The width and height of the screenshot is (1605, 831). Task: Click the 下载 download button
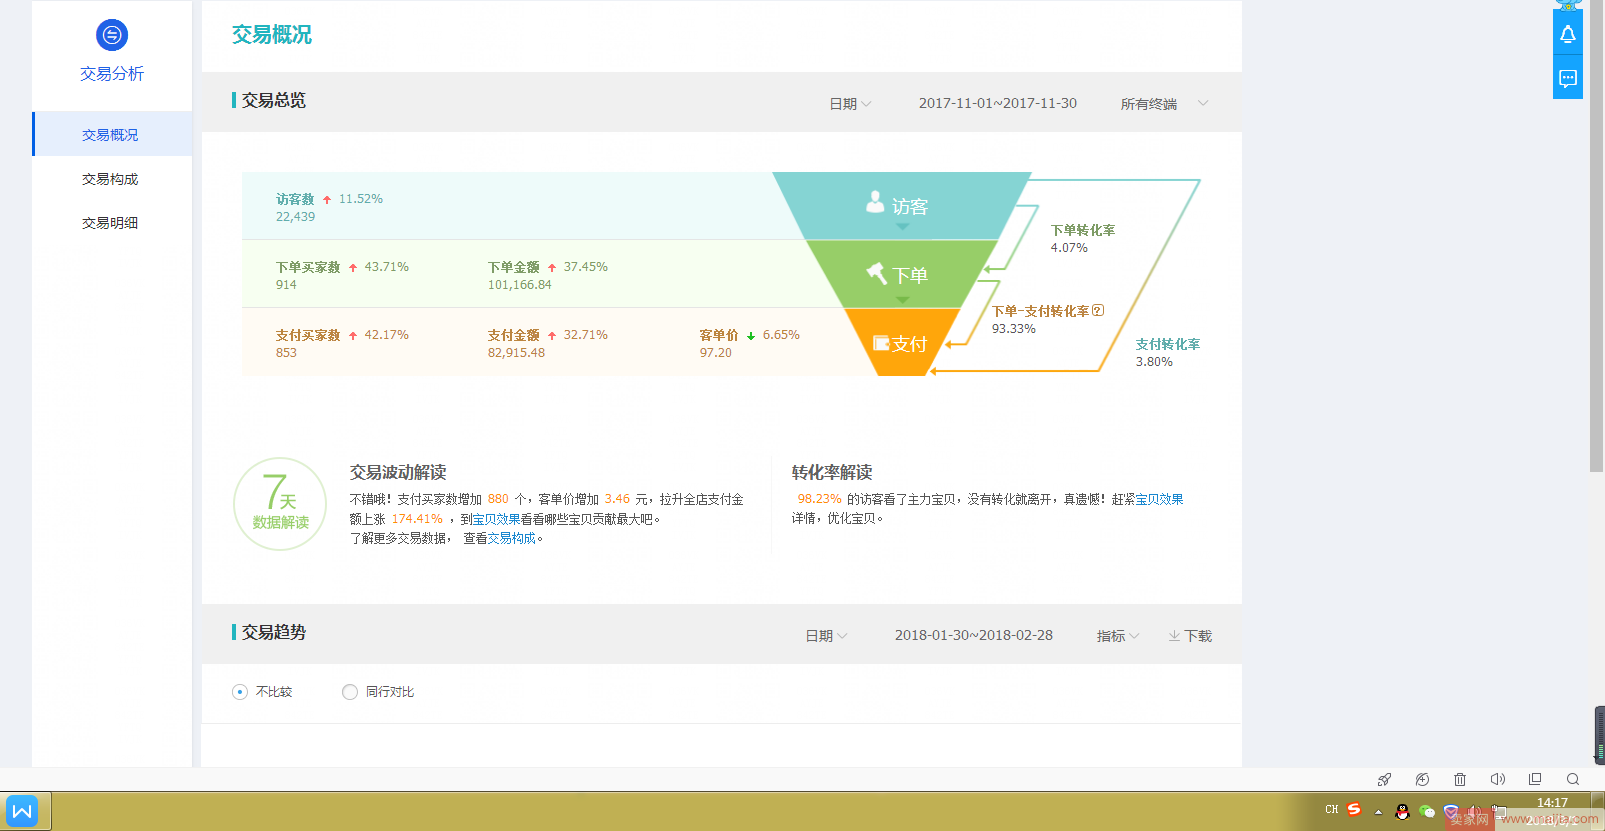1190,636
